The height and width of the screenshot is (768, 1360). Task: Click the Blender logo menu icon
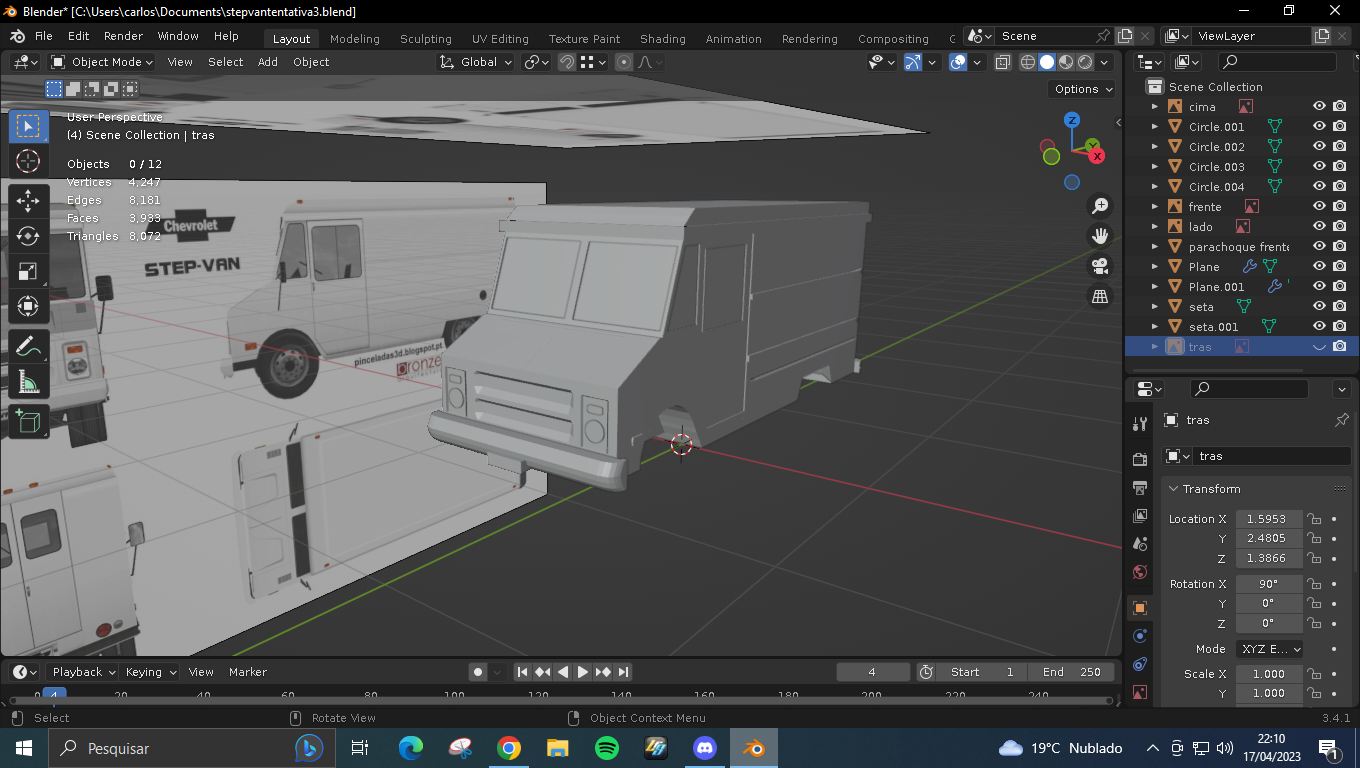pyautogui.click(x=18, y=36)
